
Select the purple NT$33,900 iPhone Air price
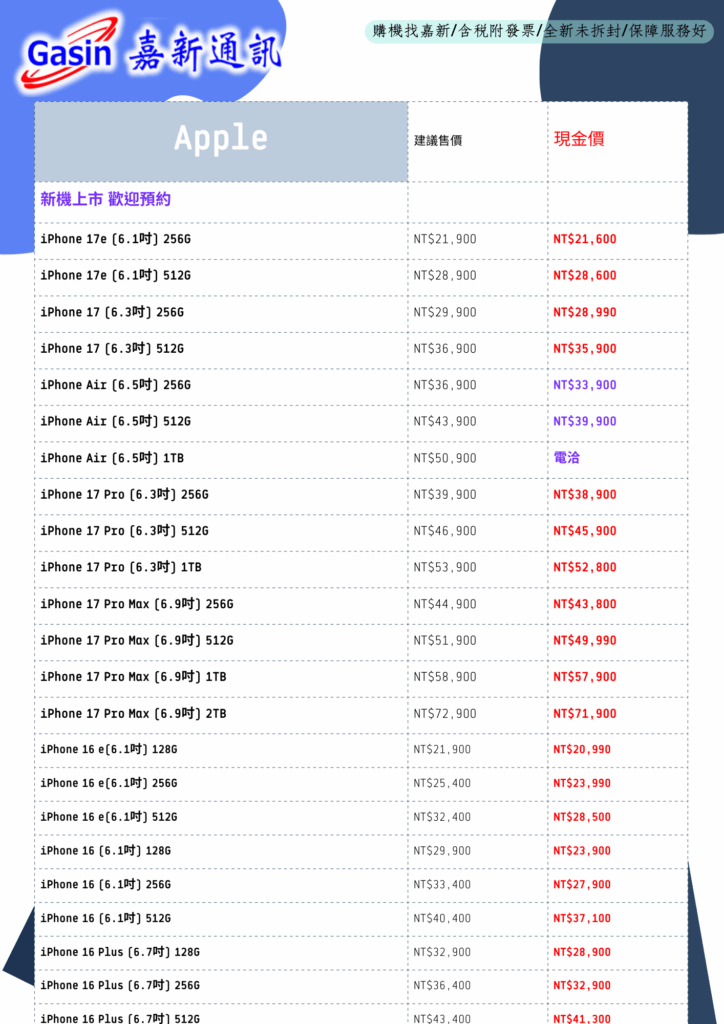click(x=585, y=385)
